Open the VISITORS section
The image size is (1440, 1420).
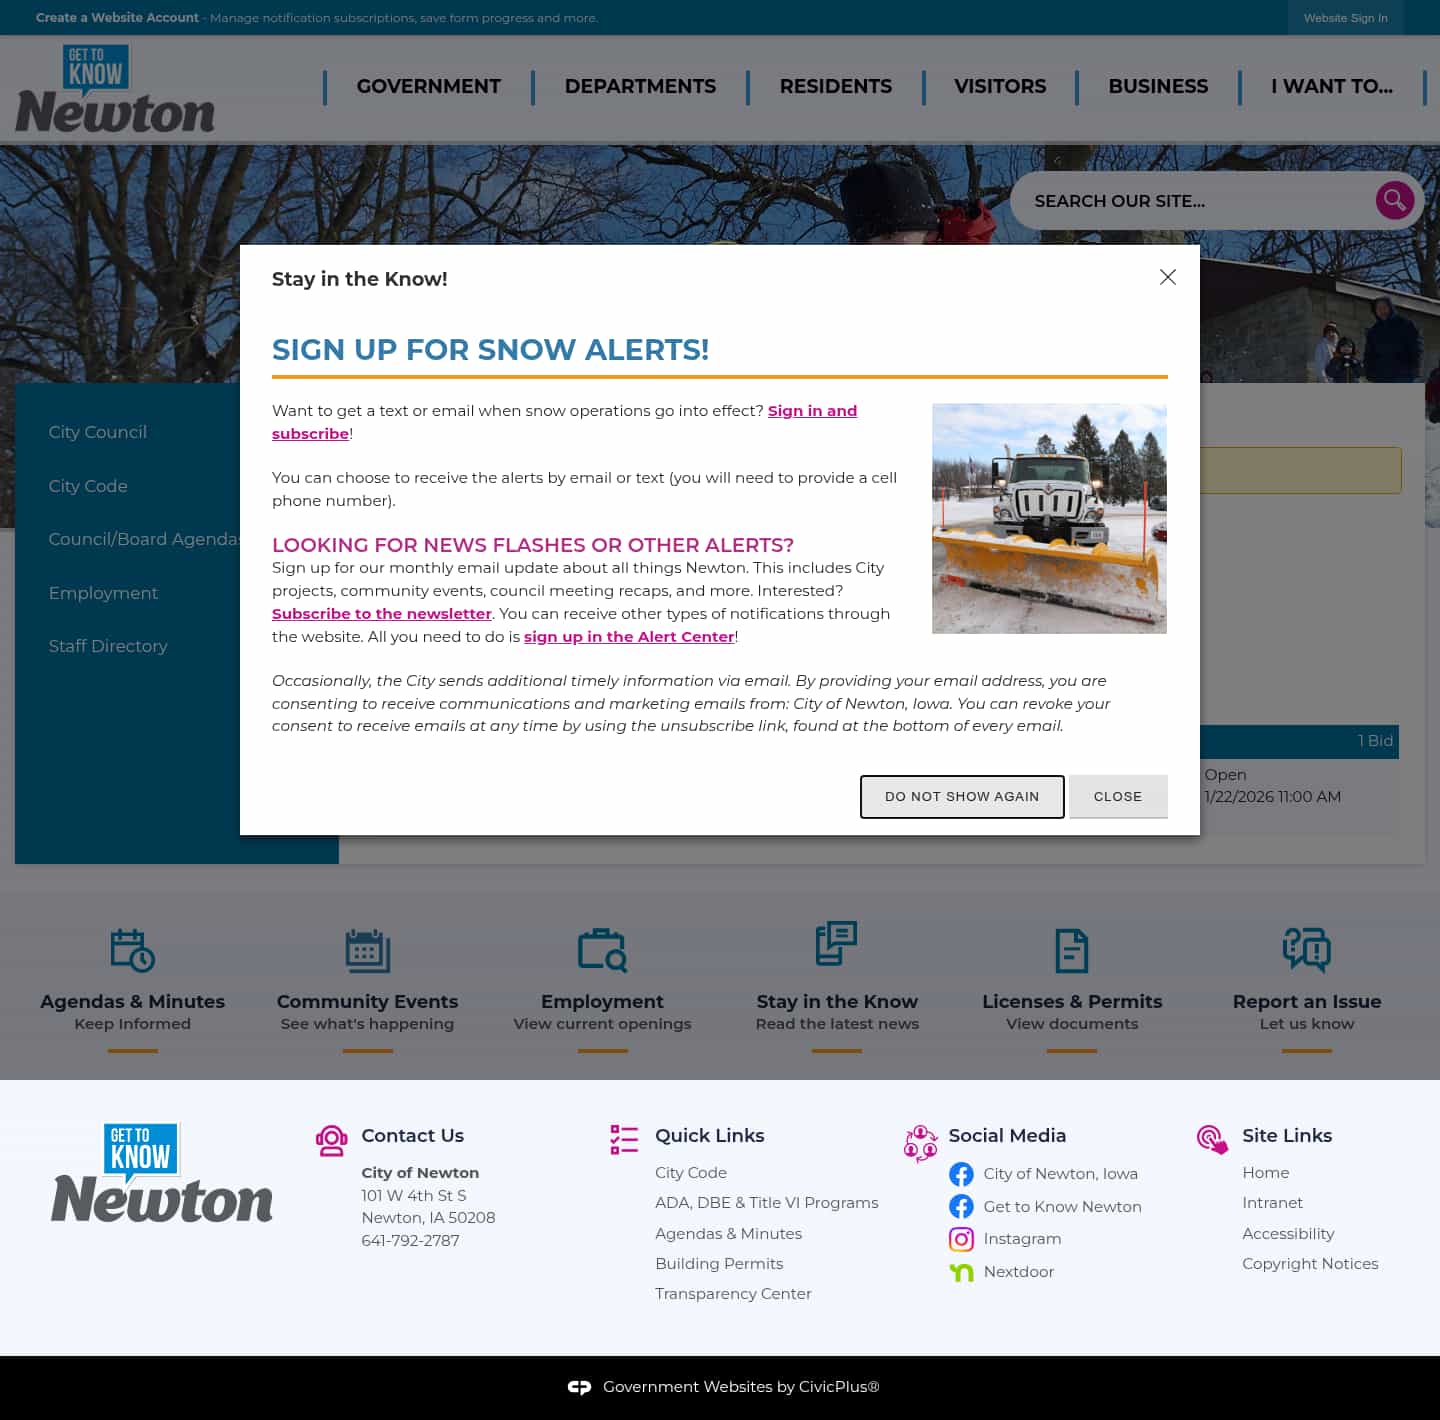[x=1000, y=87]
